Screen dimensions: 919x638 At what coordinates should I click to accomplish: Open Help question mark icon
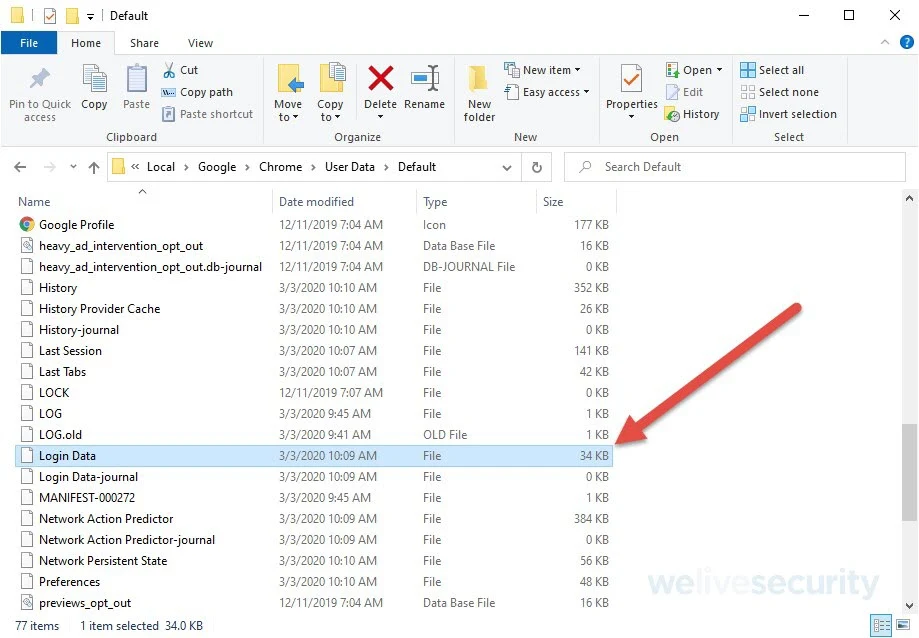[x=907, y=42]
